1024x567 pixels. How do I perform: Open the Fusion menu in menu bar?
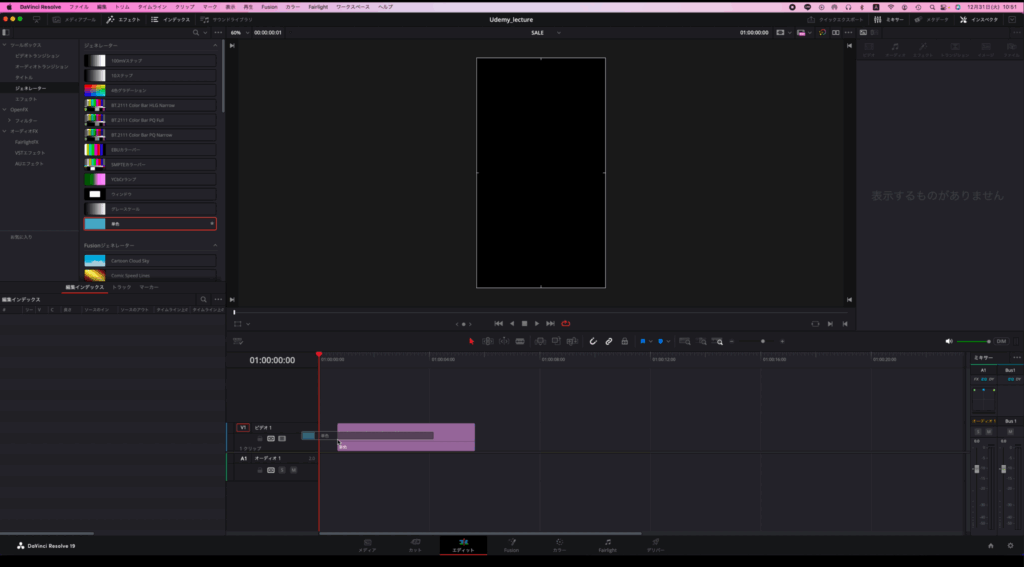pos(269,6)
